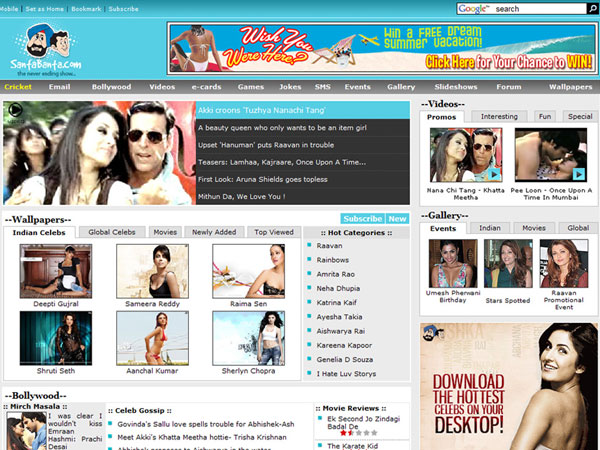Open the Gallery navigation item
Screen dimensions: 600x450
click(x=401, y=87)
